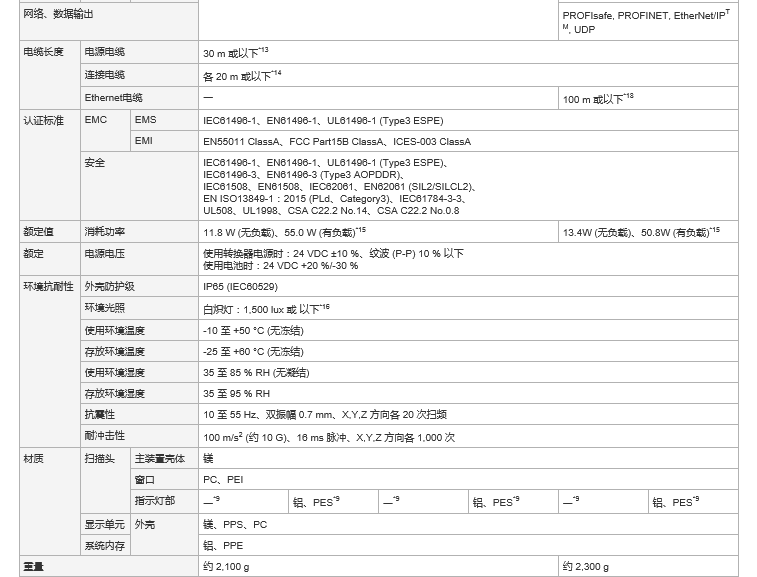
Task: Select the "认证标准" category cell
Action: pos(44,121)
